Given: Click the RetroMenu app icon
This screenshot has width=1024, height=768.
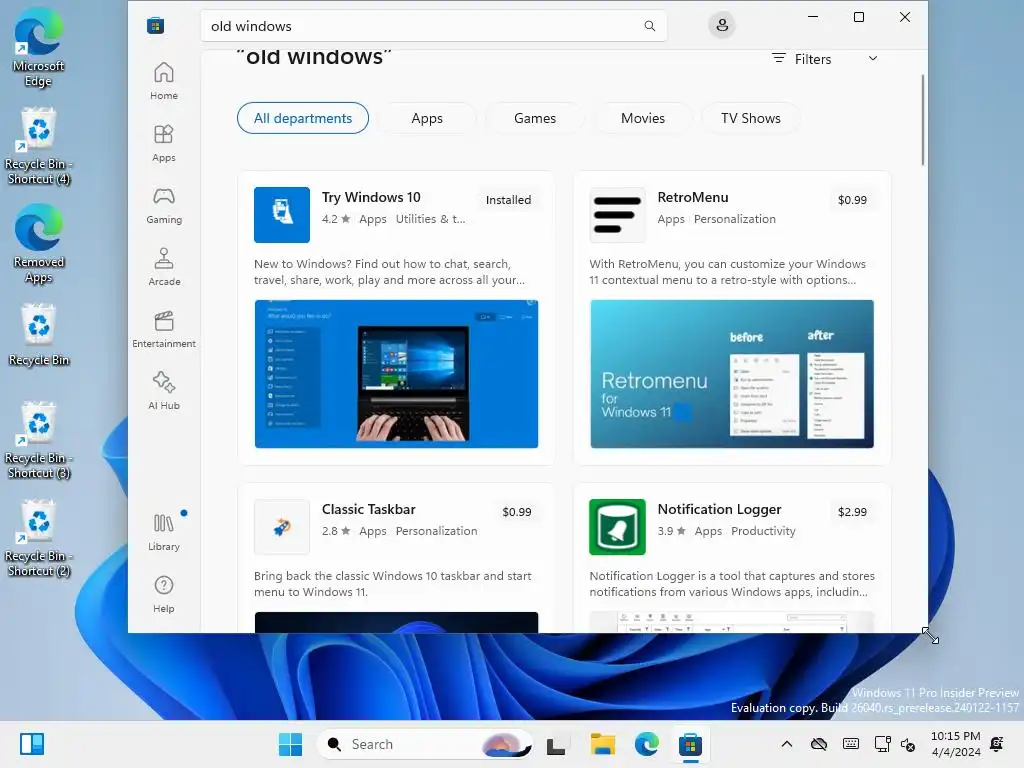Looking at the screenshot, I should tap(617, 215).
